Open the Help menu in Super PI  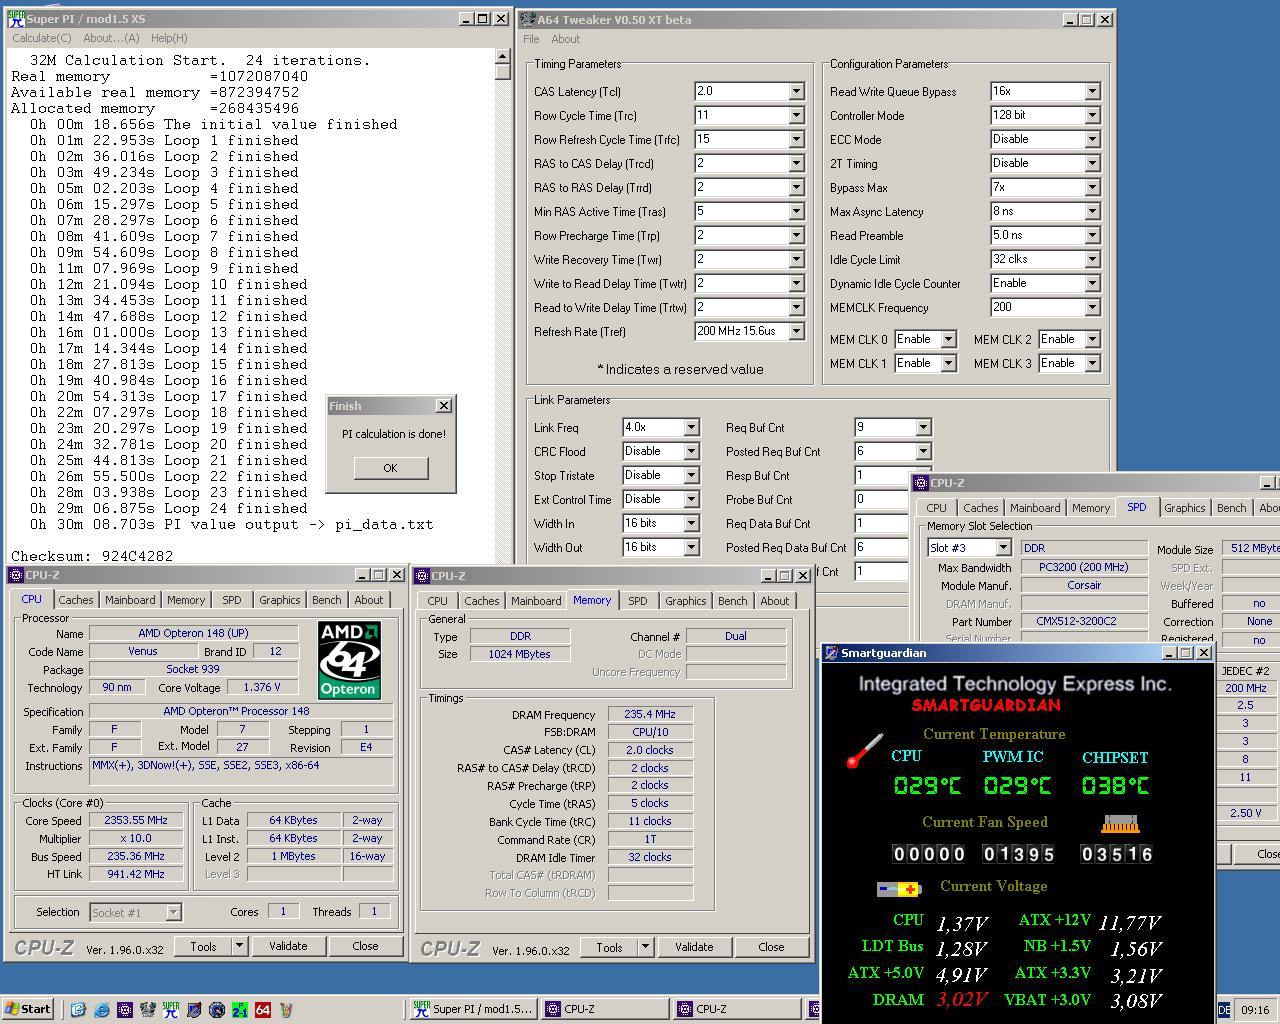point(169,38)
